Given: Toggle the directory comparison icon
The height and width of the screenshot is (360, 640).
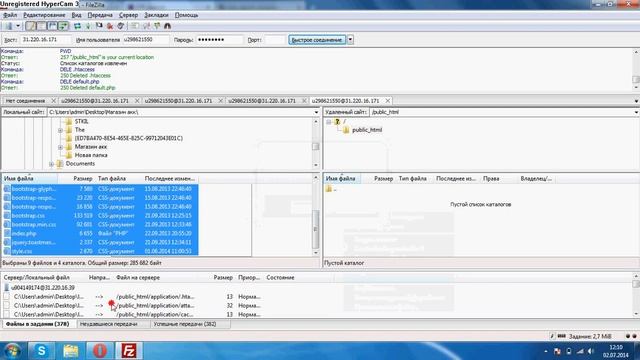Looking at the screenshot, I should coord(146,26).
